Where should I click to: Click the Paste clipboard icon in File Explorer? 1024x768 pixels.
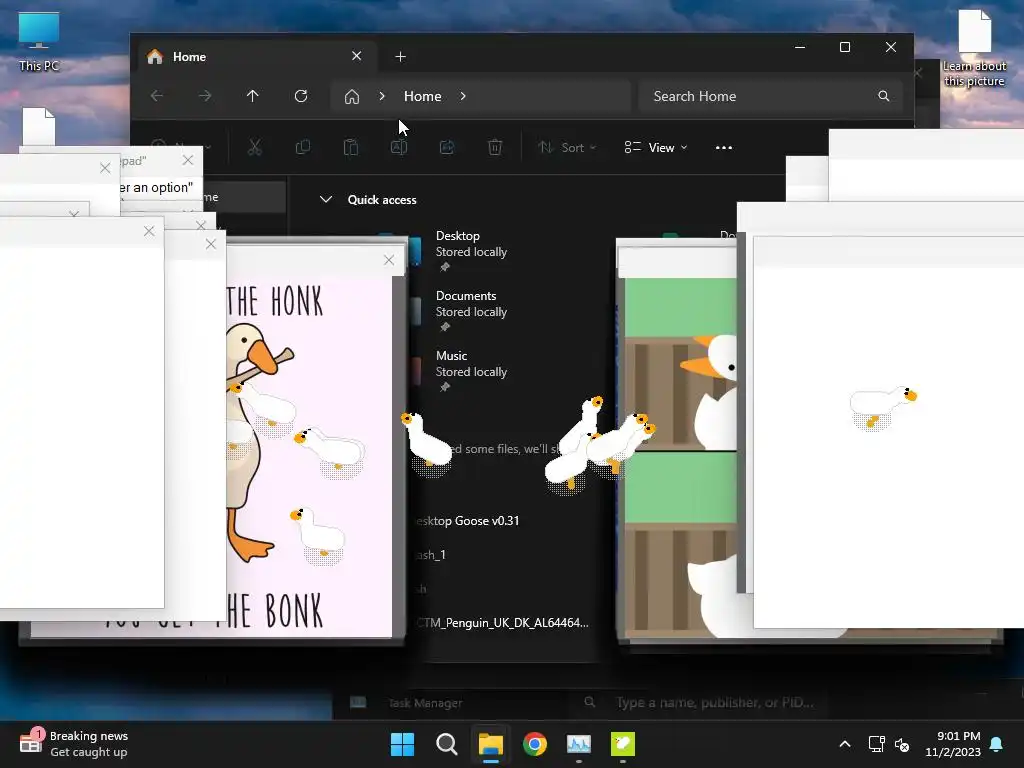coord(351,148)
